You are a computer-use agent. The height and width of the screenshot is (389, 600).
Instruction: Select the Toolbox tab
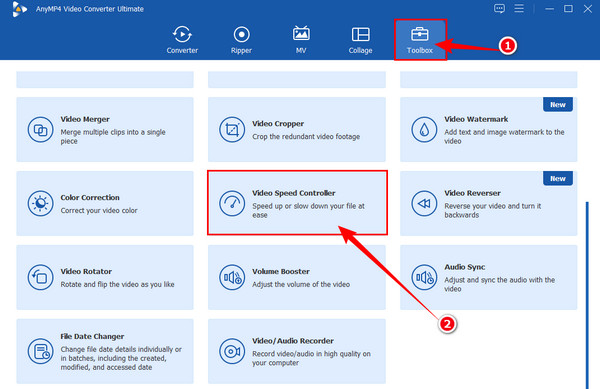tap(420, 40)
